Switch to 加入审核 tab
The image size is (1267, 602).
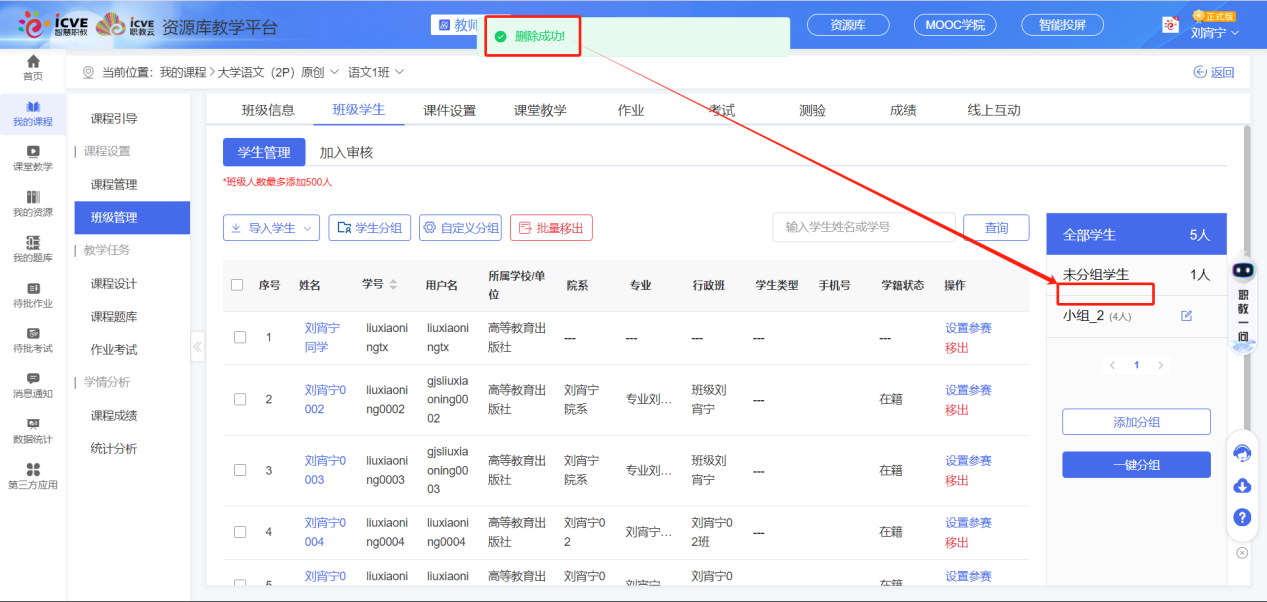click(346, 152)
